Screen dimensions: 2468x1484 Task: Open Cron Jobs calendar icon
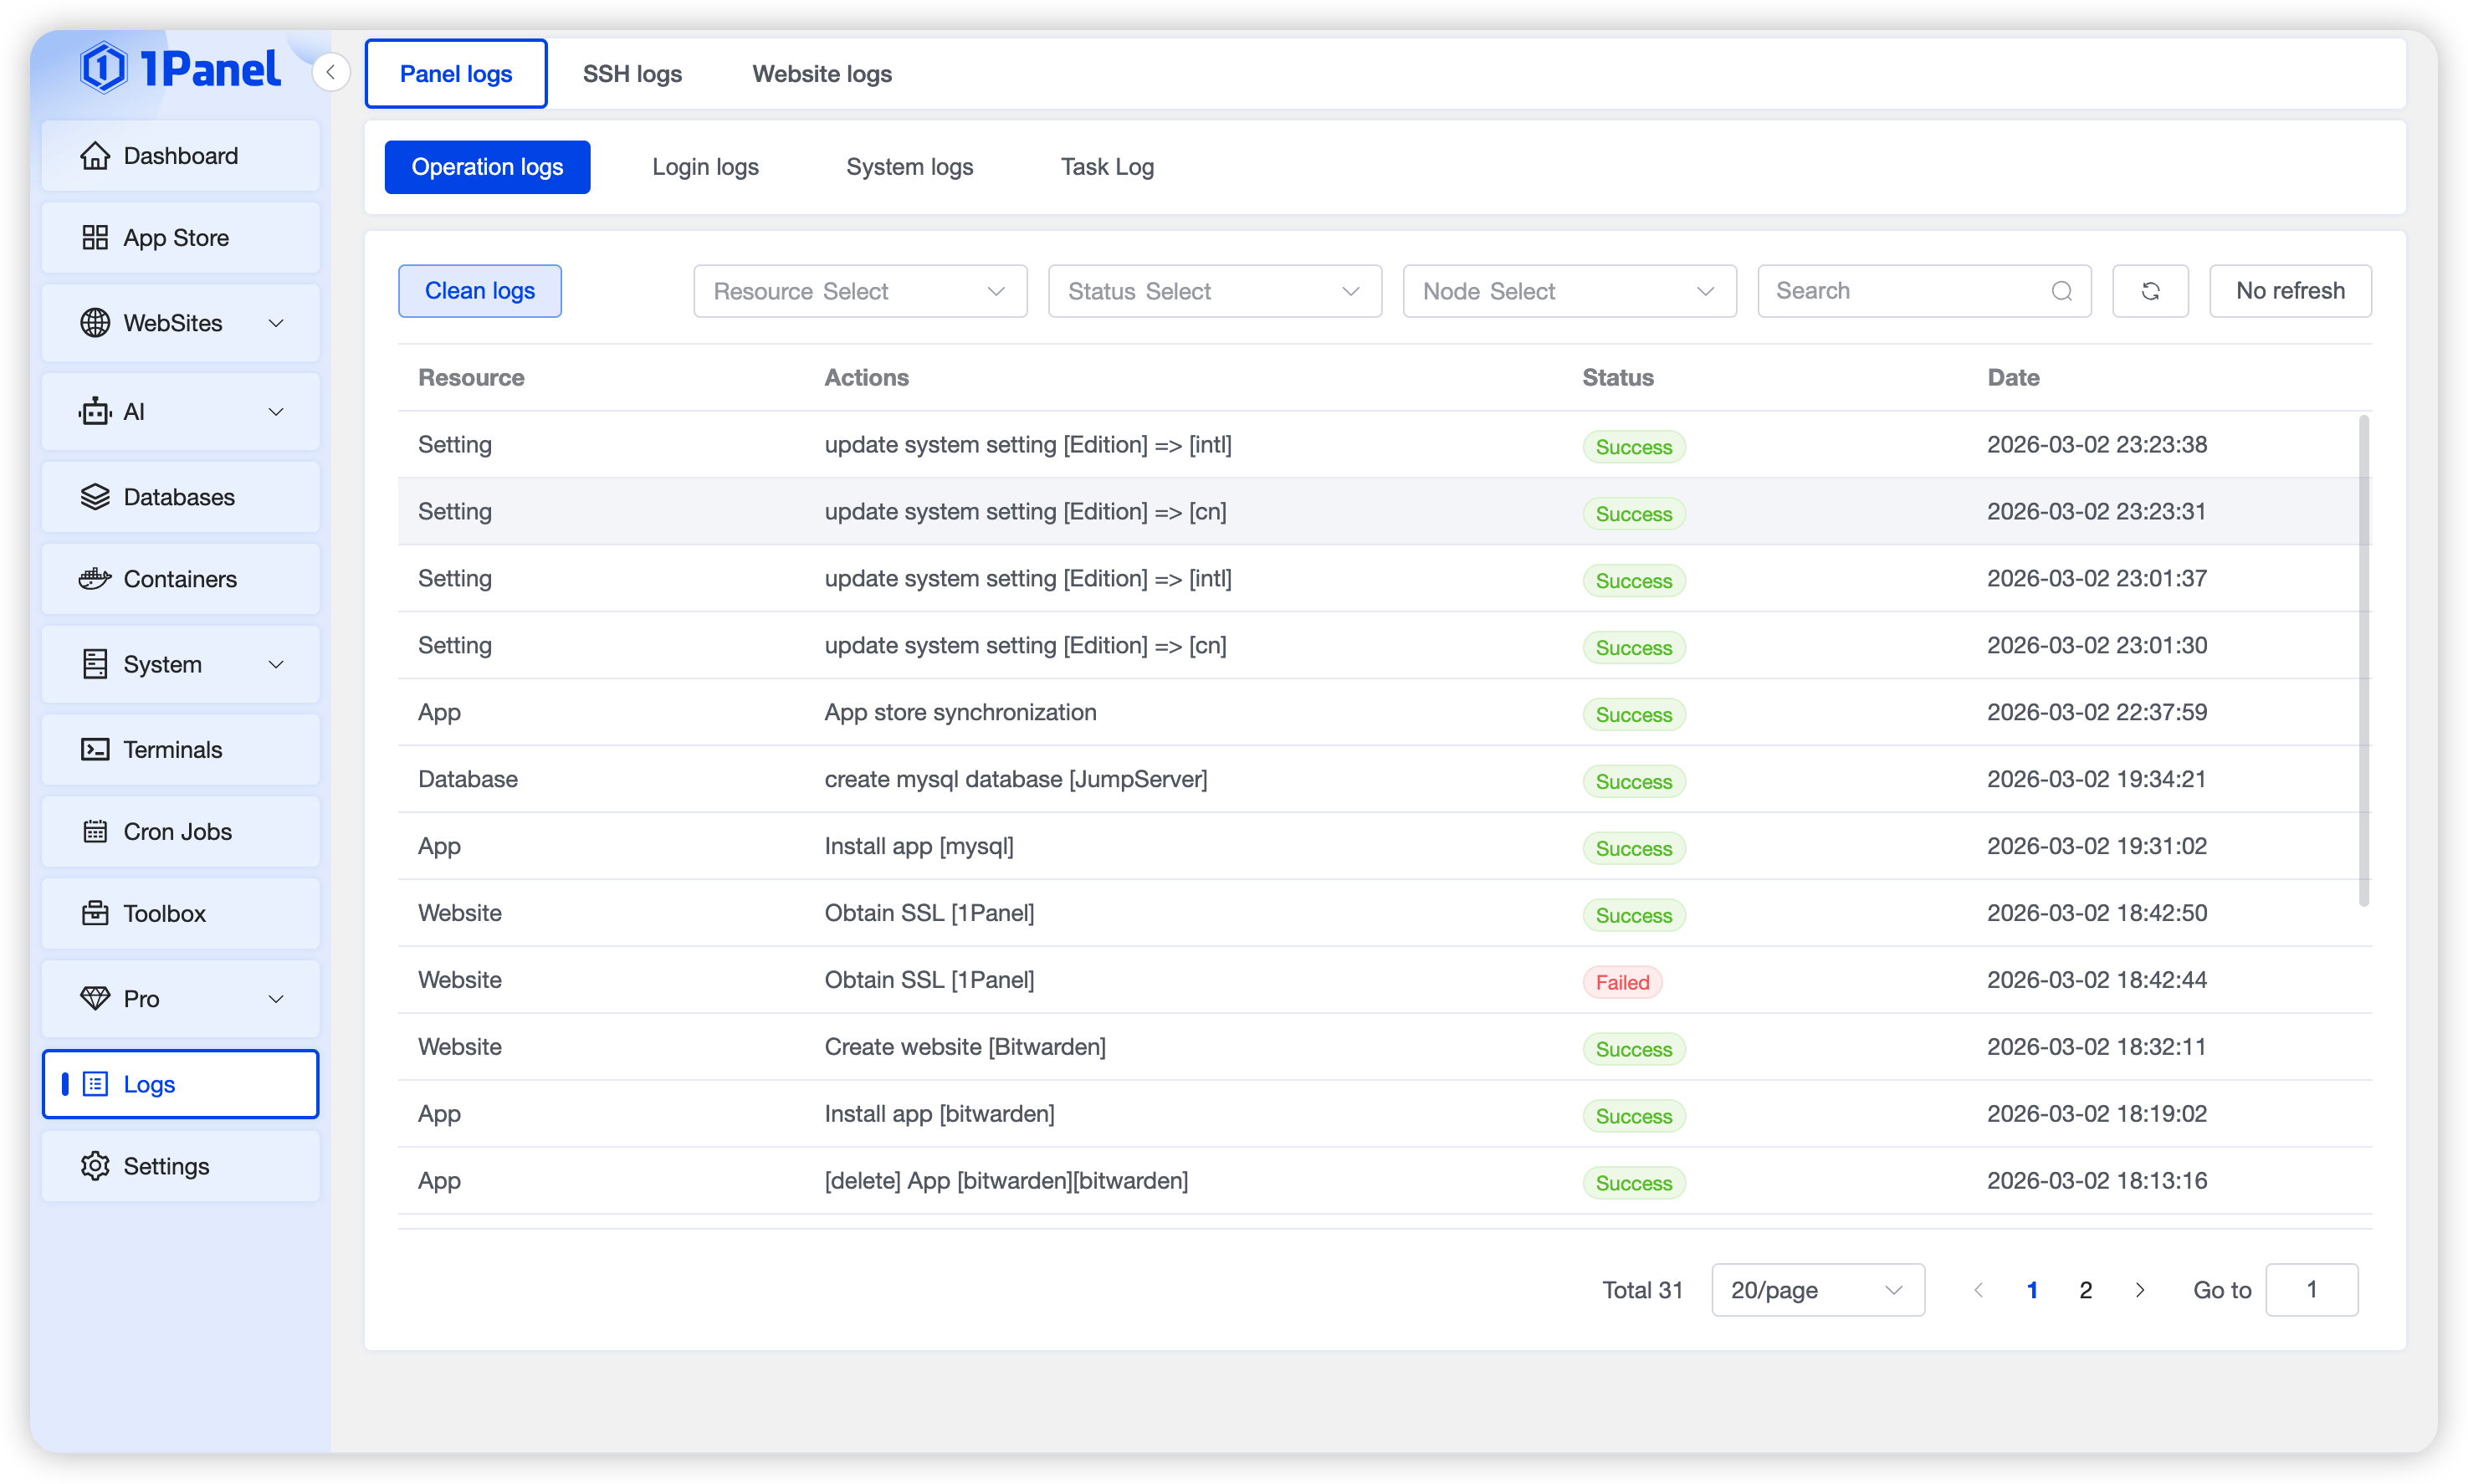(x=95, y=832)
